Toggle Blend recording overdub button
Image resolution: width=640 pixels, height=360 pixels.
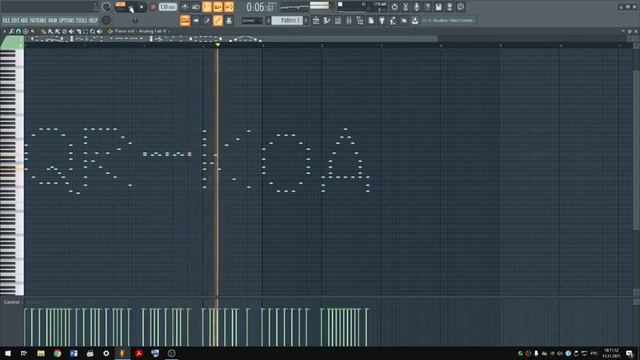coord(218,7)
